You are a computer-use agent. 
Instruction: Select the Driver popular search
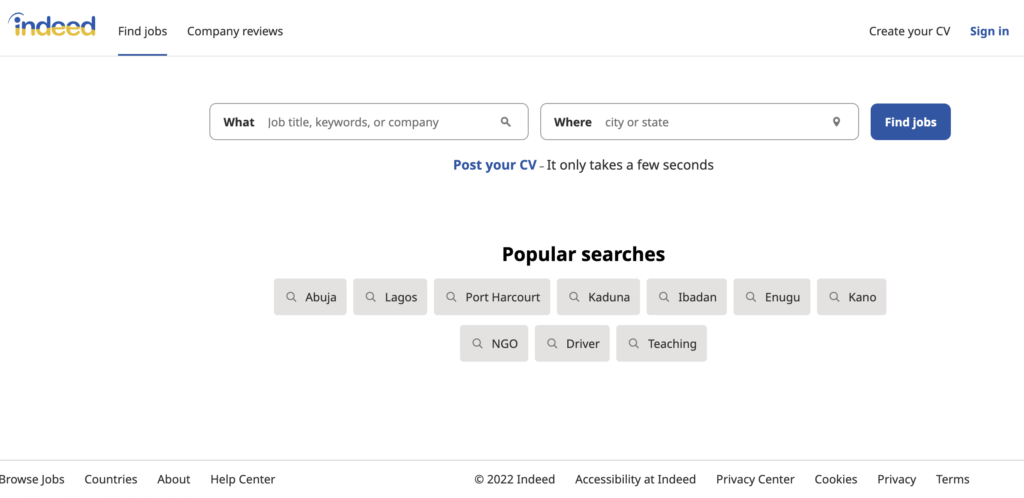572,343
